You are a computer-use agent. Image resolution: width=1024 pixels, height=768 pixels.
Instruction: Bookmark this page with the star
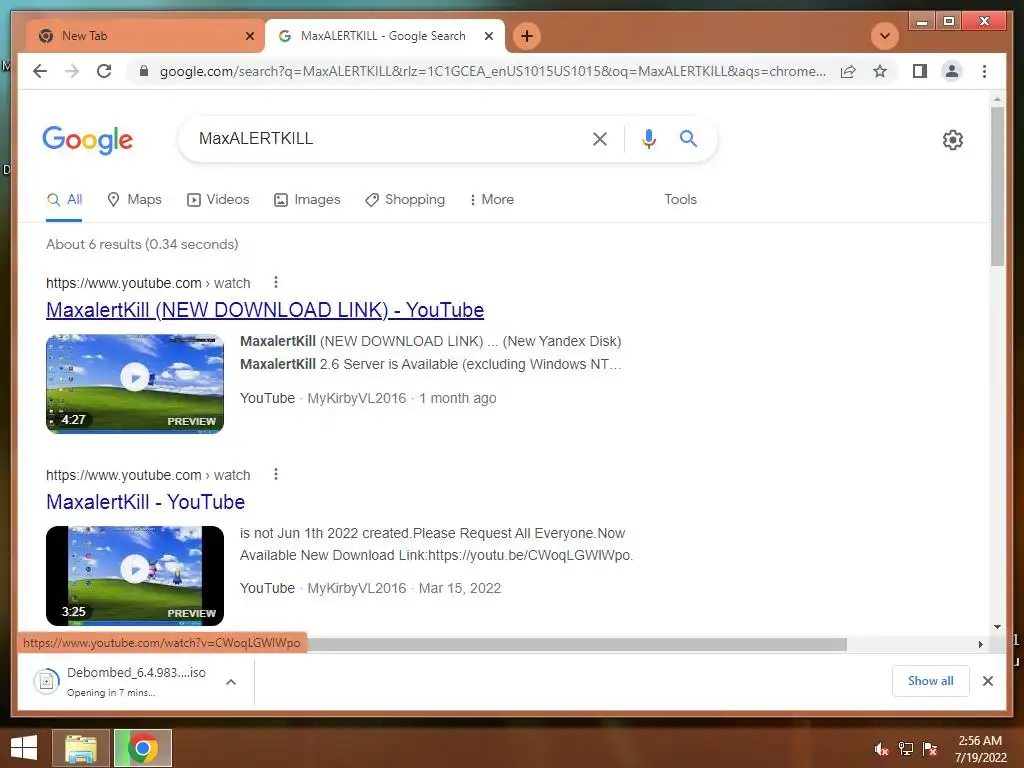[880, 71]
